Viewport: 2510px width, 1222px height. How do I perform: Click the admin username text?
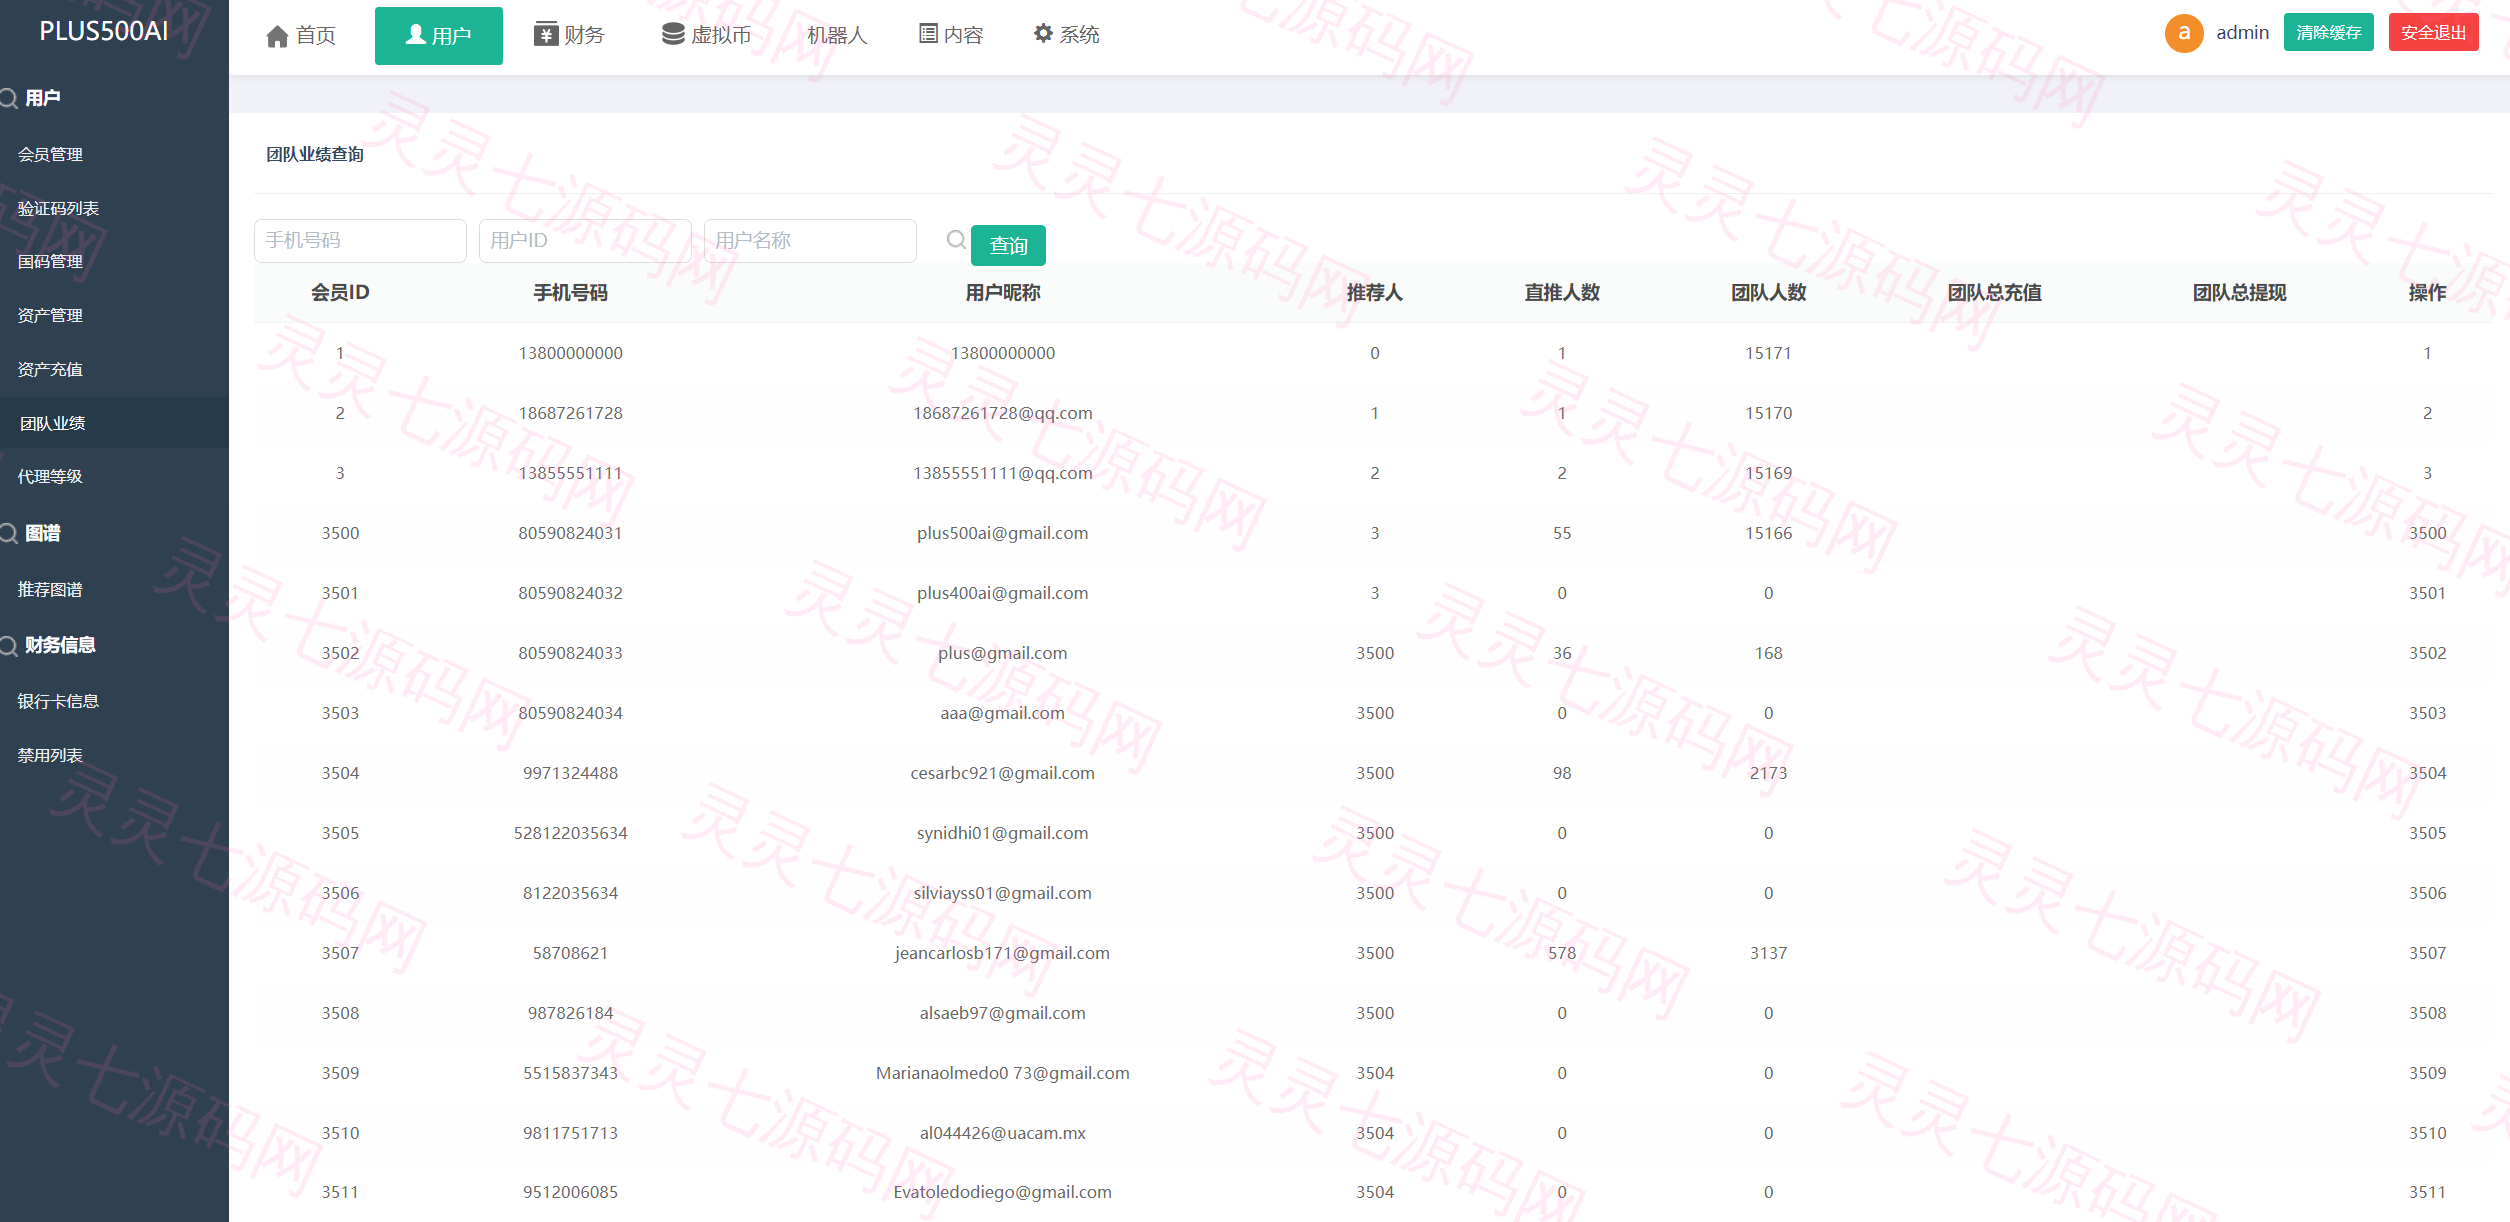(2242, 33)
